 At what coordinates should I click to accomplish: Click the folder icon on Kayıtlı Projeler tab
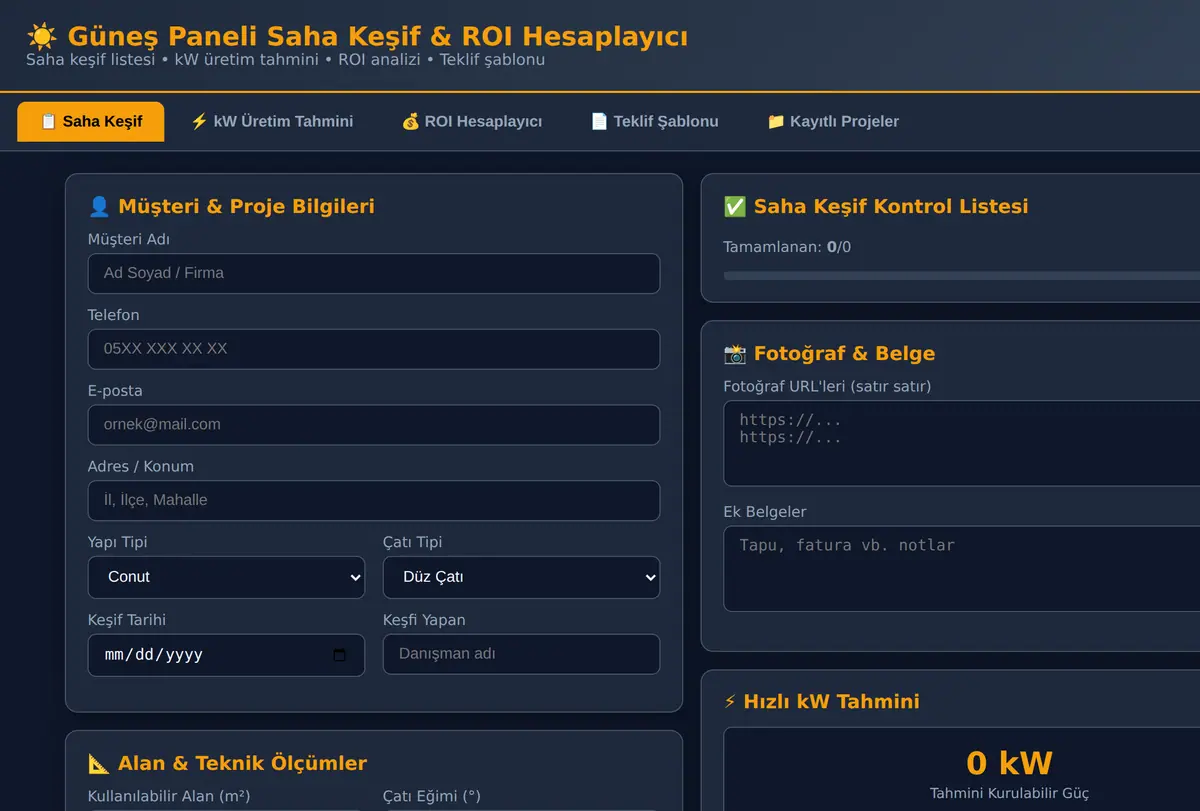click(776, 121)
